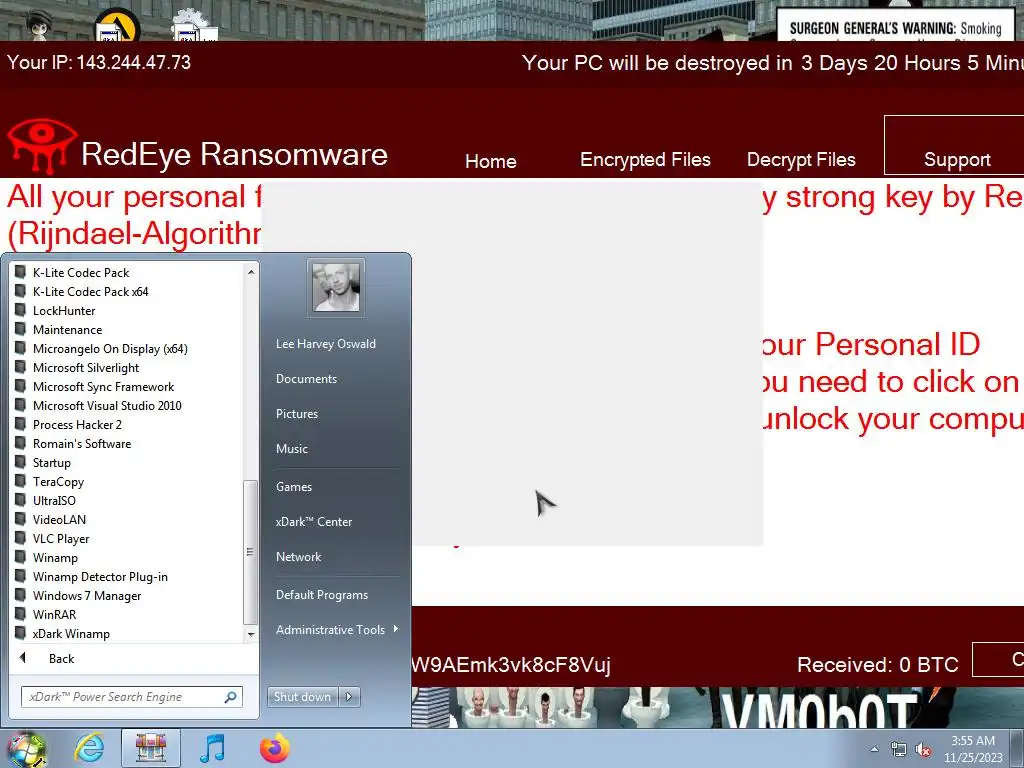Click the button beside Received: 0 BTC
The image size is (1024, 768).
[999, 659]
